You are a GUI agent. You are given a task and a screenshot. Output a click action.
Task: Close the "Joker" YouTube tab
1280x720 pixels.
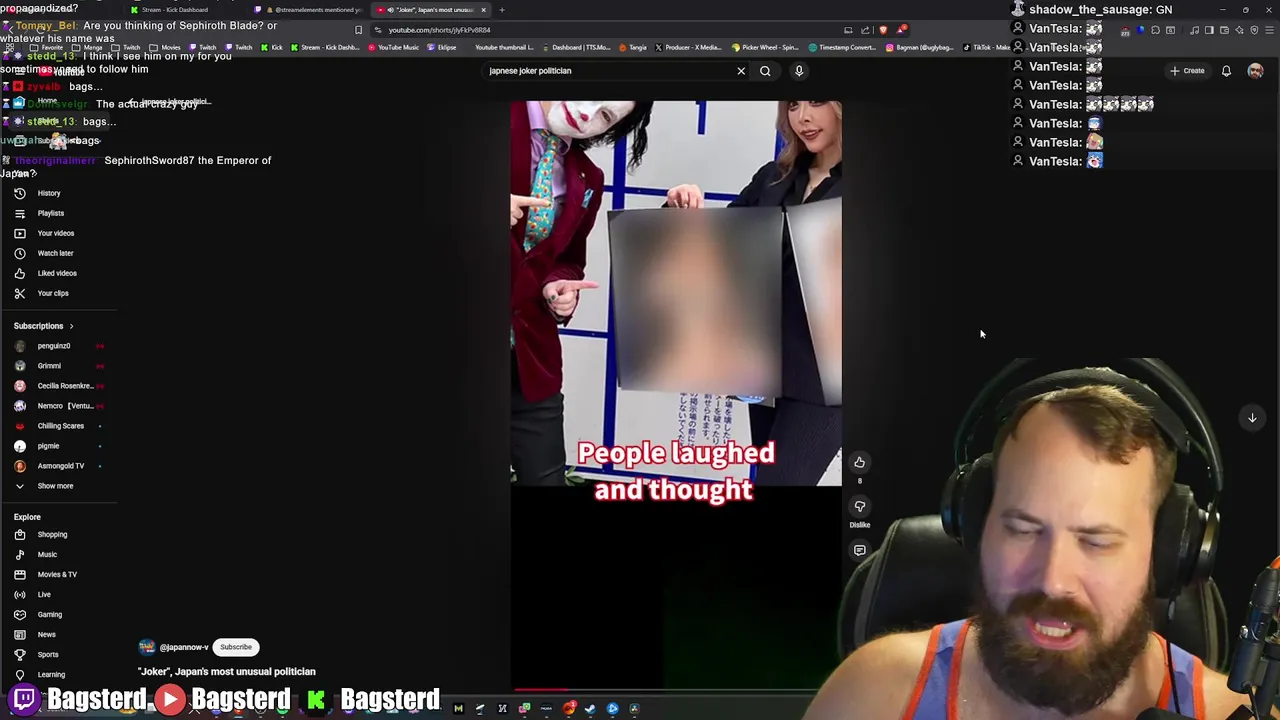coord(483,10)
